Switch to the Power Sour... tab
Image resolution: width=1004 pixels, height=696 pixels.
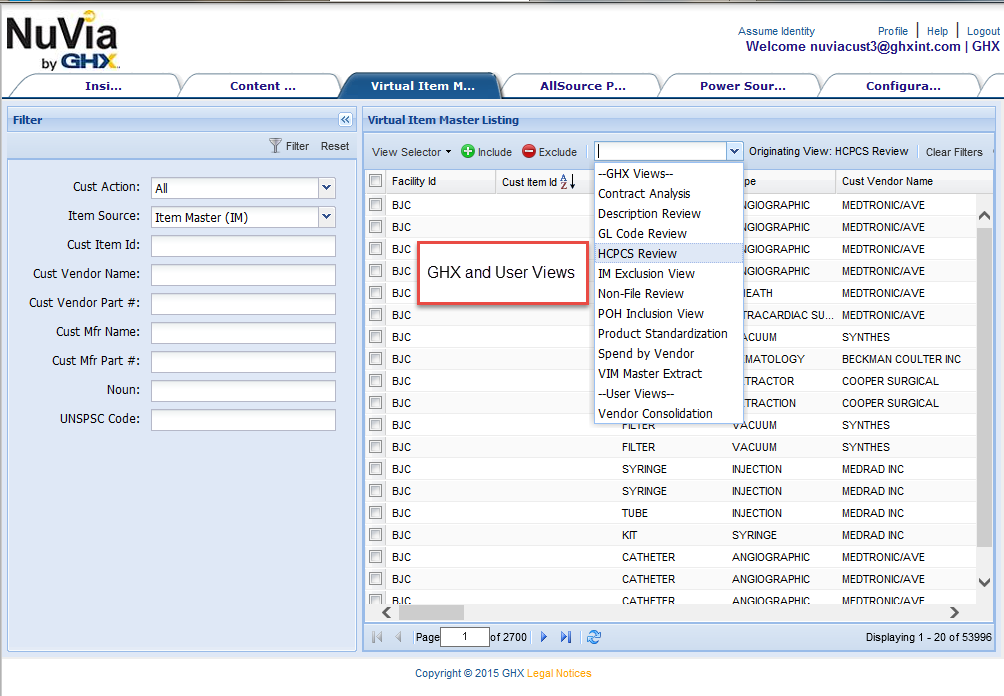(742, 86)
